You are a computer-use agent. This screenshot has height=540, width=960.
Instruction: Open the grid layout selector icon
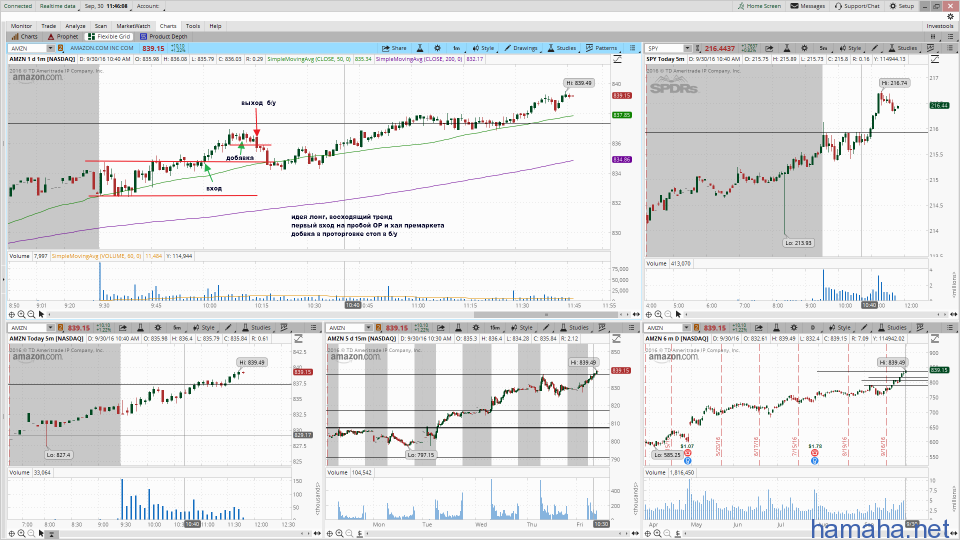click(x=933, y=37)
